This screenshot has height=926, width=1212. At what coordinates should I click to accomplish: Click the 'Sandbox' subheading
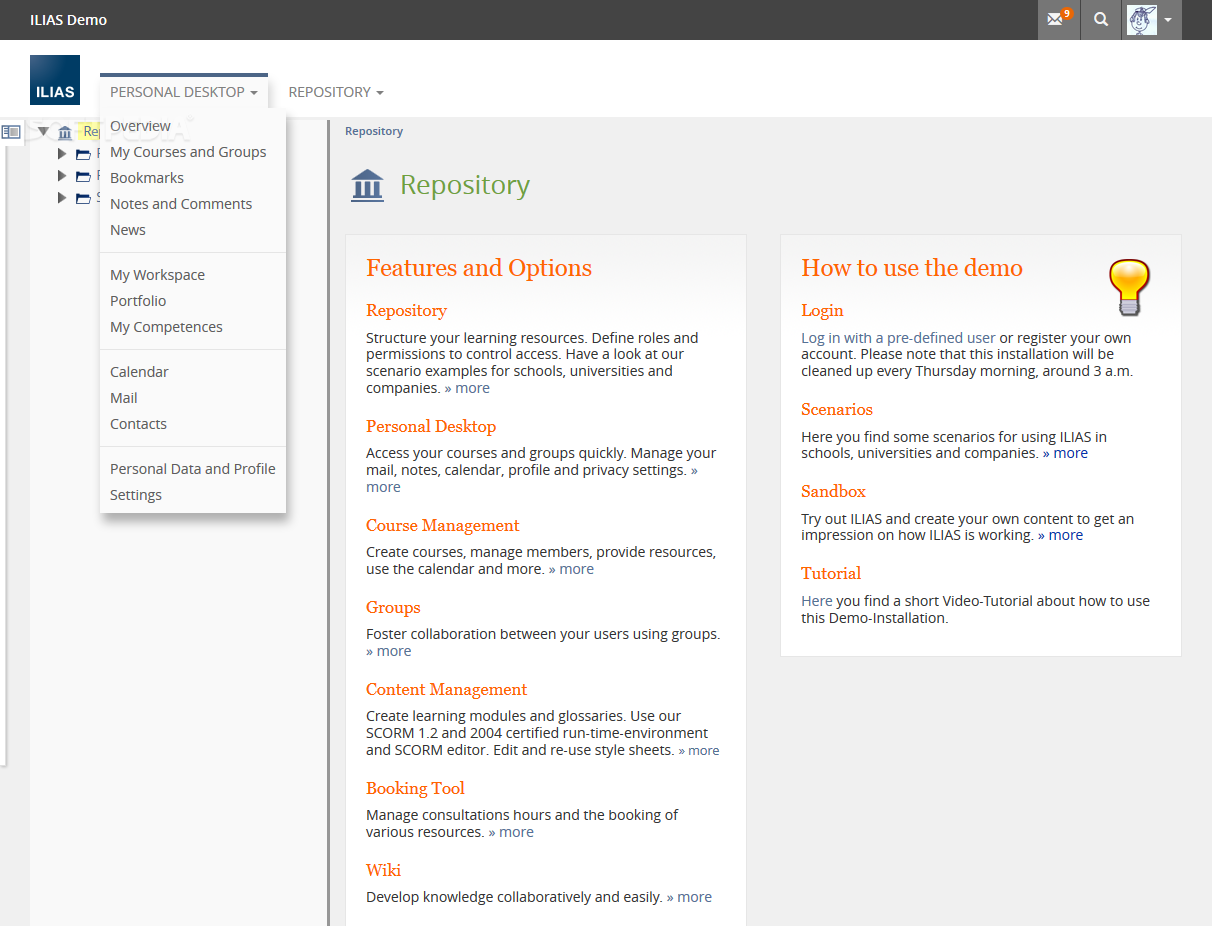pyautogui.click(x=833, y=492)
